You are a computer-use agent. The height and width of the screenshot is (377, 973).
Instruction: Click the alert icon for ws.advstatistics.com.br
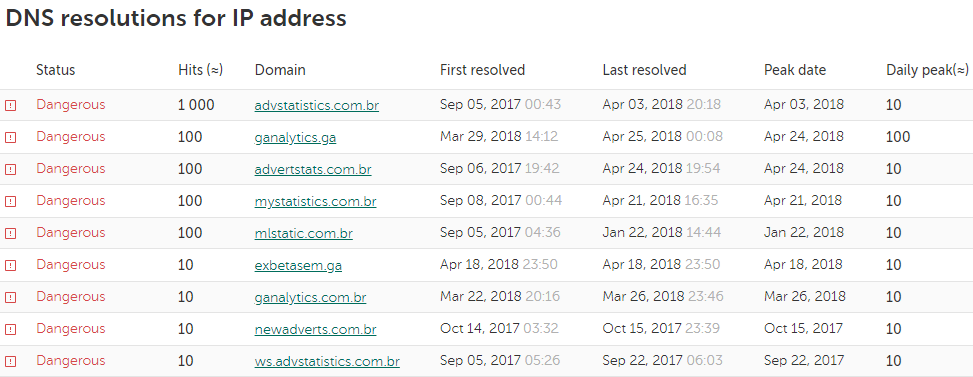(x=11, y=361)
